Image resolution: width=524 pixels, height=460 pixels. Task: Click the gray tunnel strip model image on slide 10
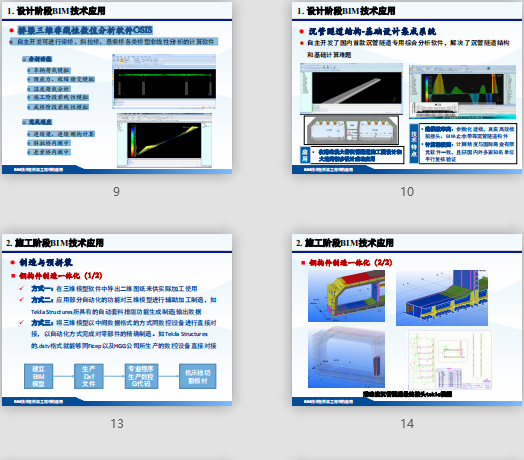point(351,89)
